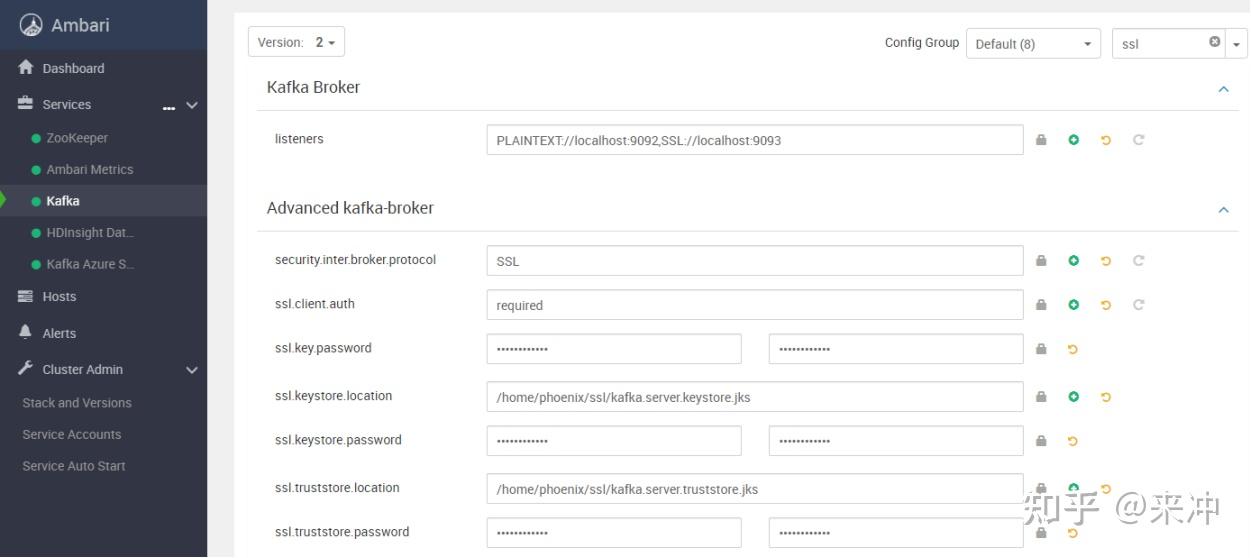Click the ssl.truststore.location label

click(x=337, y=488)
